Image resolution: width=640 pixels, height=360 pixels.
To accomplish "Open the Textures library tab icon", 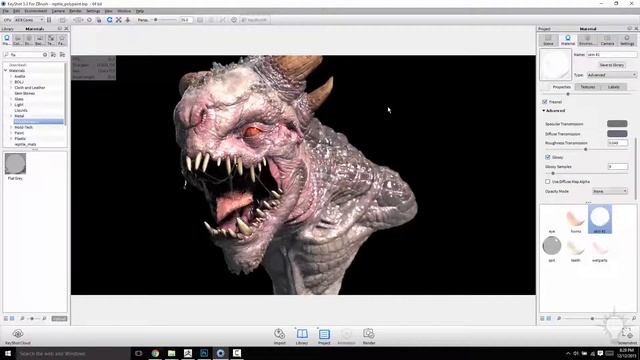I will click(51, 40).
